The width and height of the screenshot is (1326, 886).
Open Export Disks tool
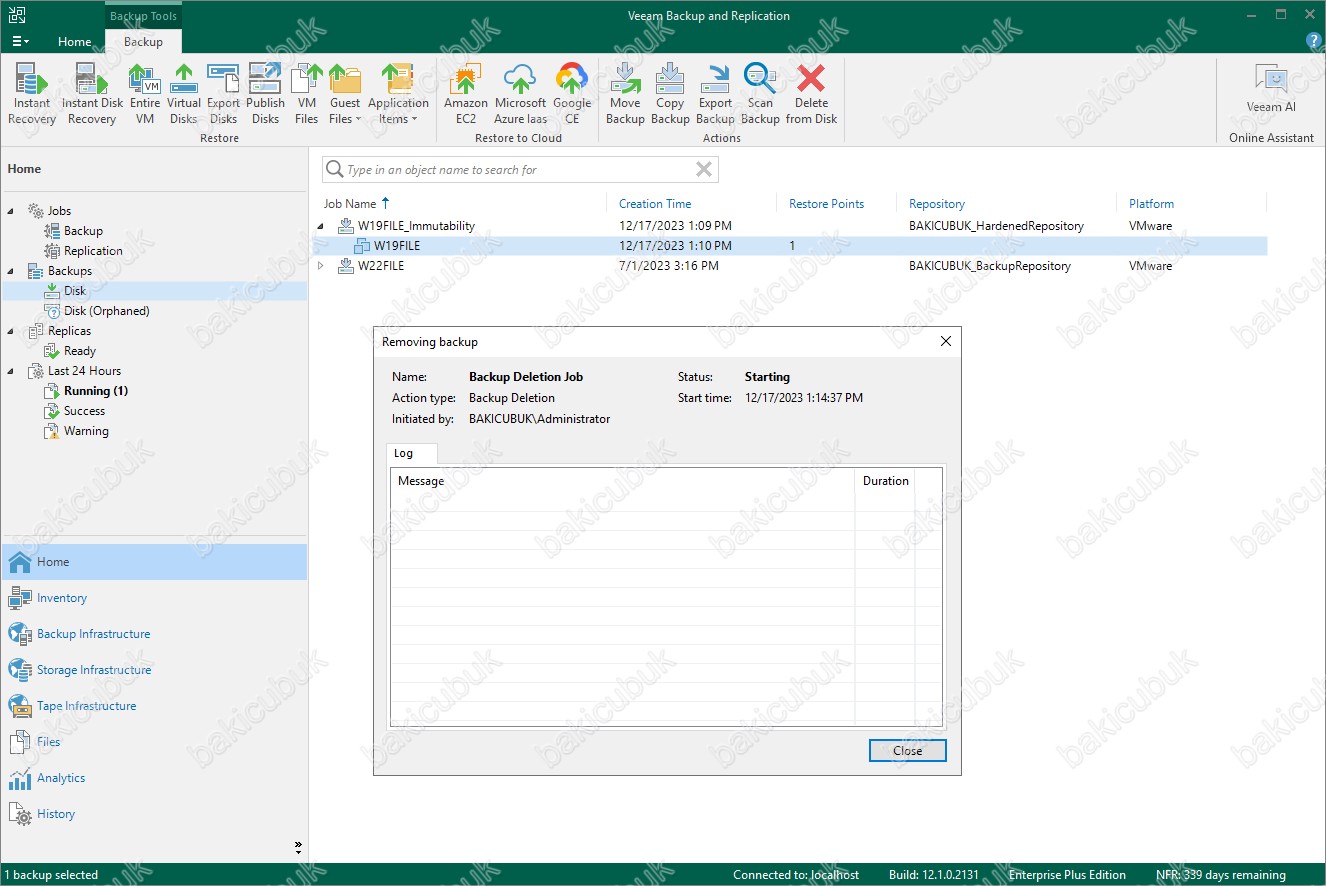pos(223,94)
